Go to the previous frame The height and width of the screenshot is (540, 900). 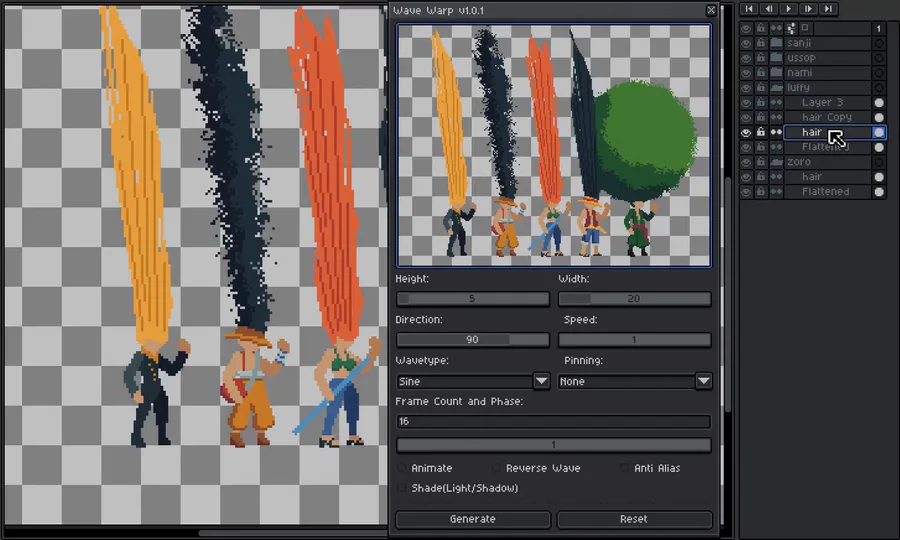769,9
